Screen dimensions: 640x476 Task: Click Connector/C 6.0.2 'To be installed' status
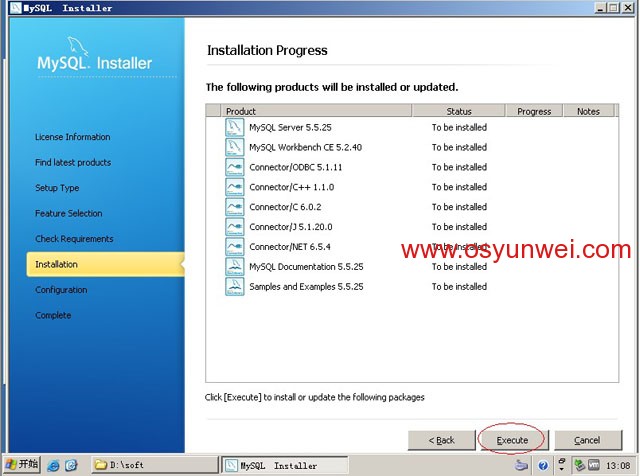[459, 207]
